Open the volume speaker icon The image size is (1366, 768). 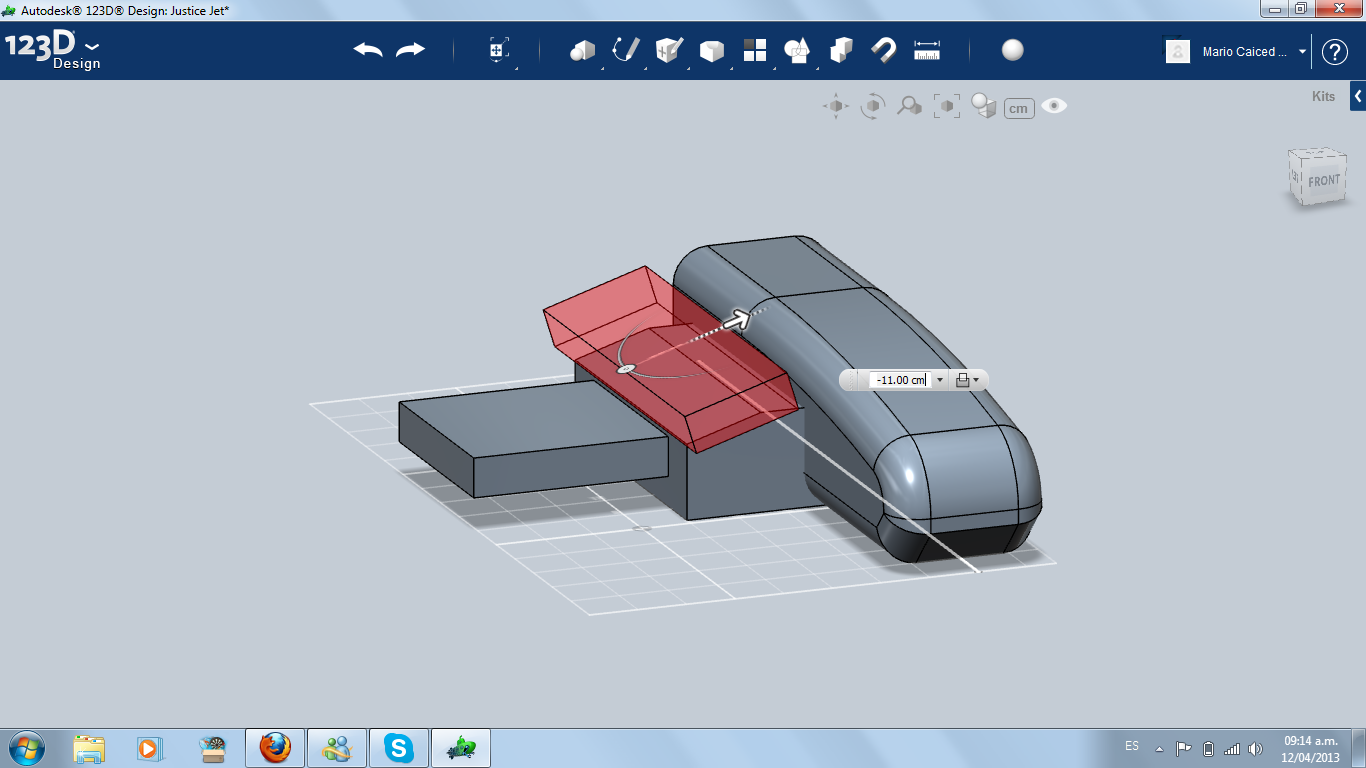click(1256, 748)
